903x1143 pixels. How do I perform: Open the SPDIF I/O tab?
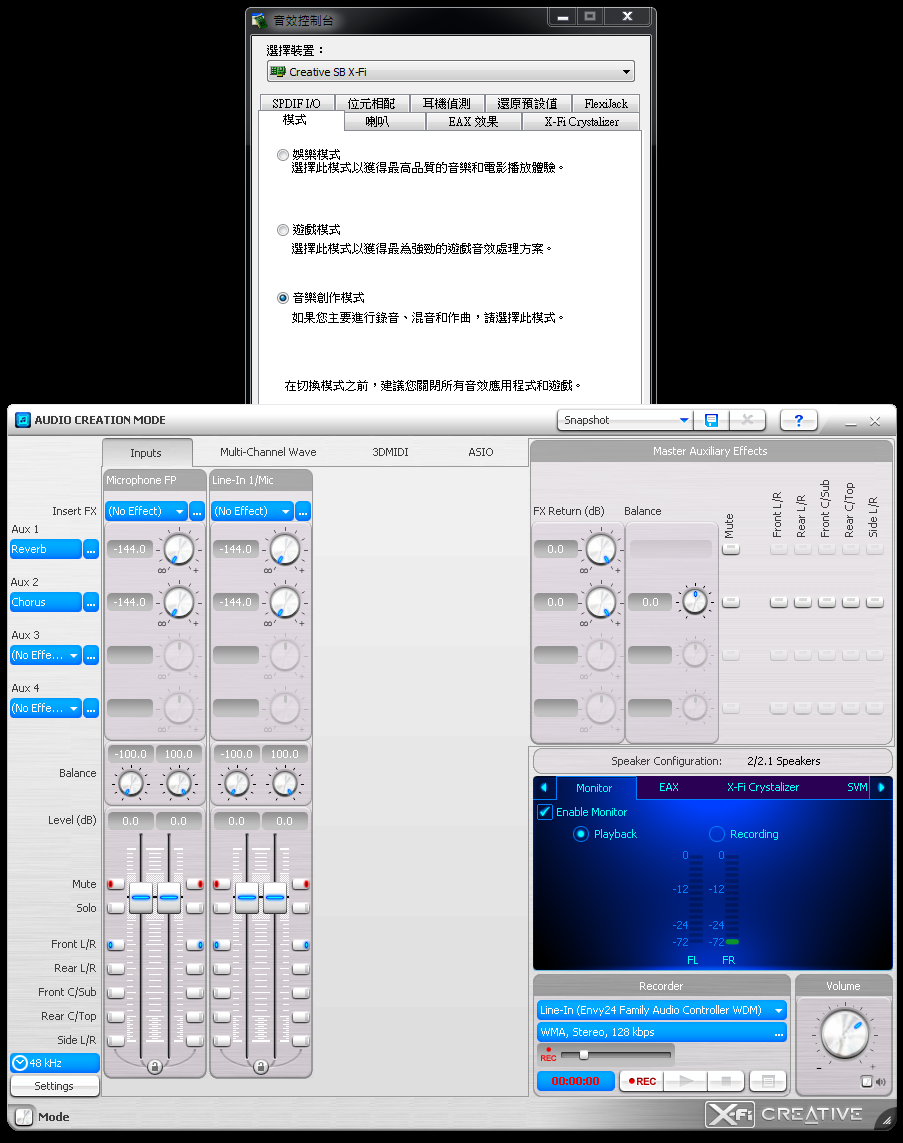tap(297, 104)
